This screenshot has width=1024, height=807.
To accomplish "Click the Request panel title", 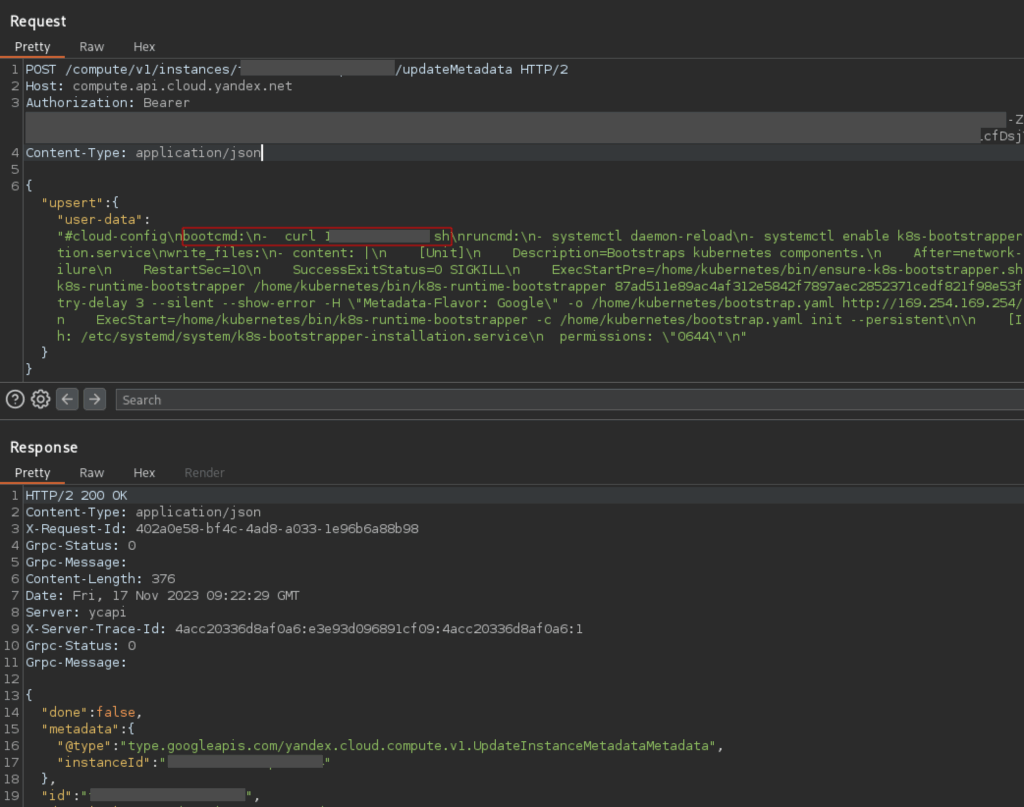I will tap(38, 22).
